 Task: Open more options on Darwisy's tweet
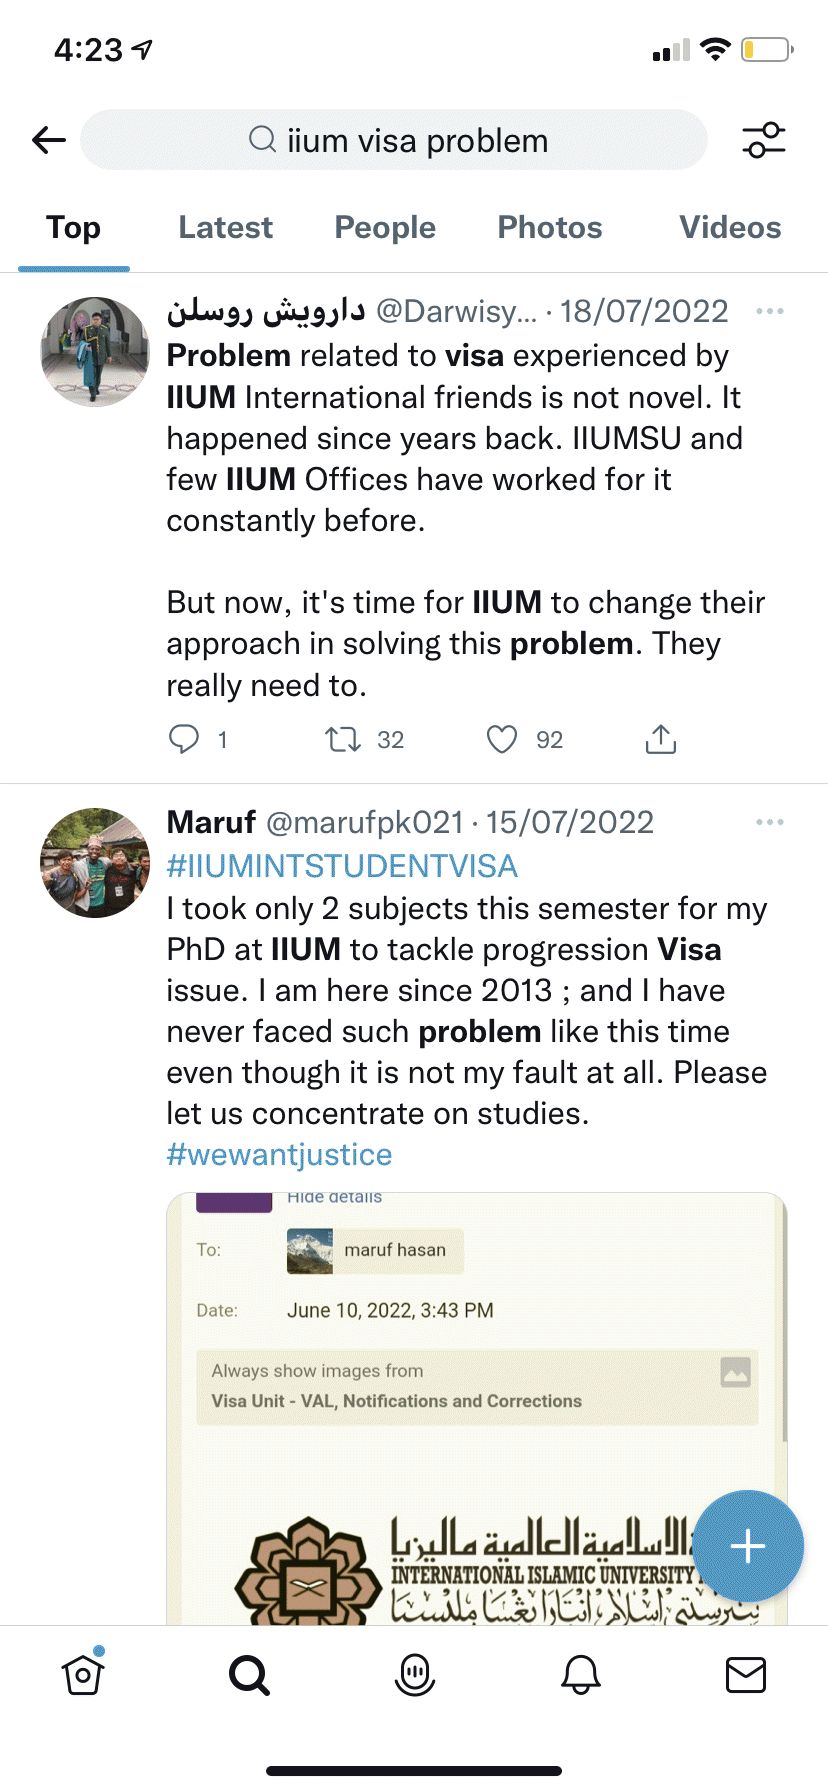[x=770, y=311]
